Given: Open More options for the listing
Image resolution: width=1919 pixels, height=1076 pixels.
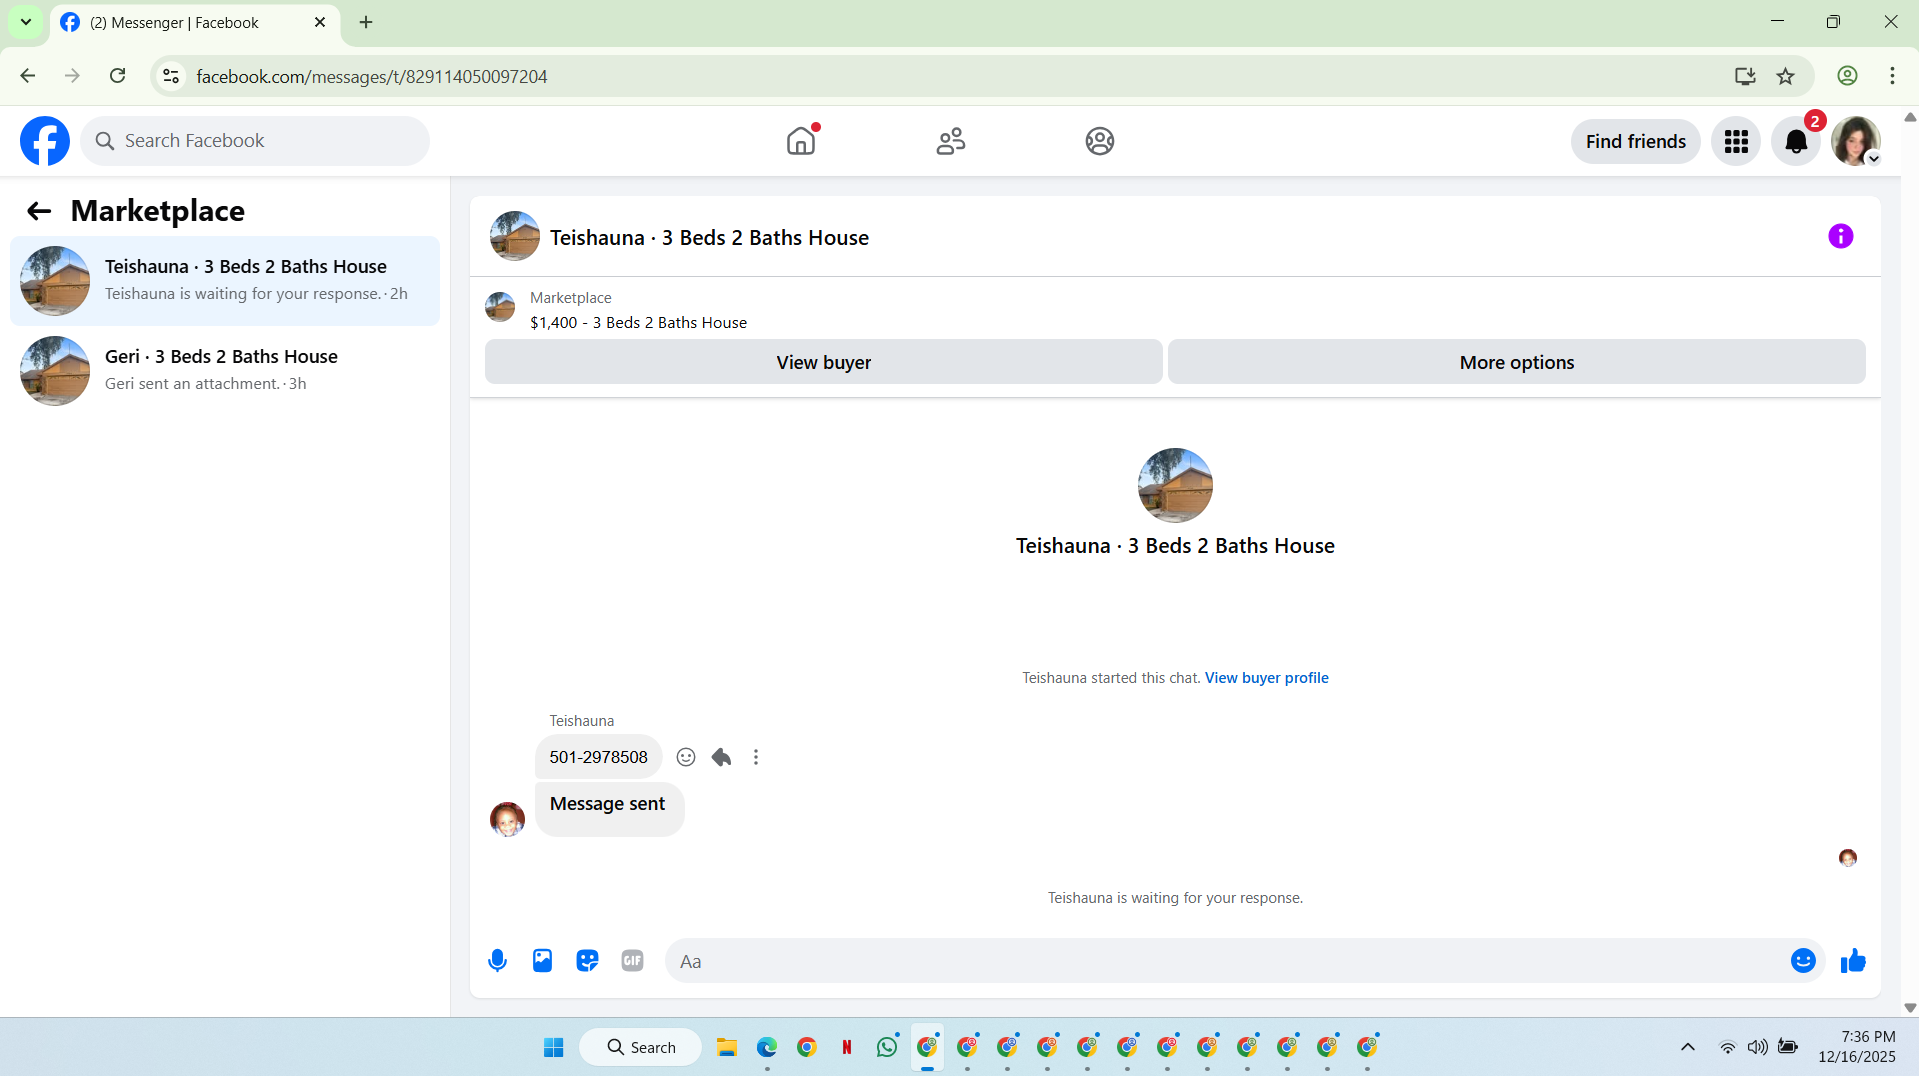Looking at the screenshot, I should click(1516, 362).
